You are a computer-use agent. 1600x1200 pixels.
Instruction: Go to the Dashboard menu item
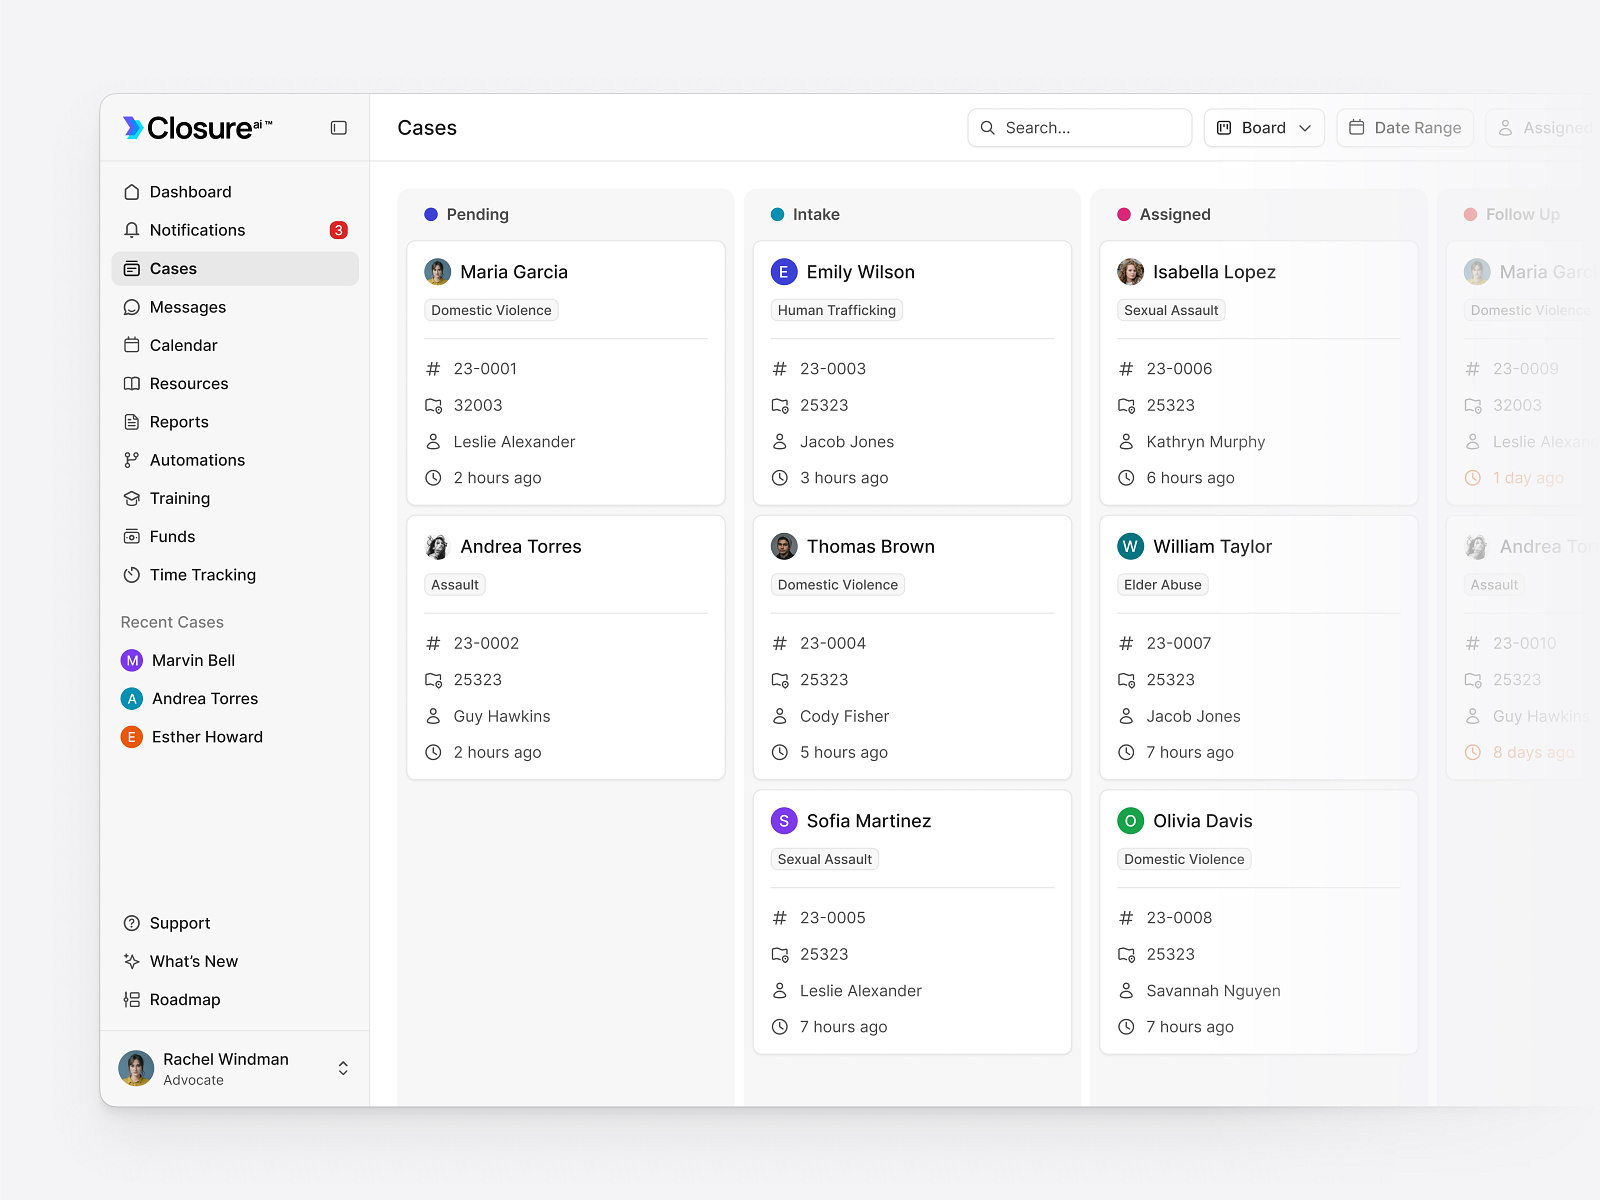coord(190,191)
